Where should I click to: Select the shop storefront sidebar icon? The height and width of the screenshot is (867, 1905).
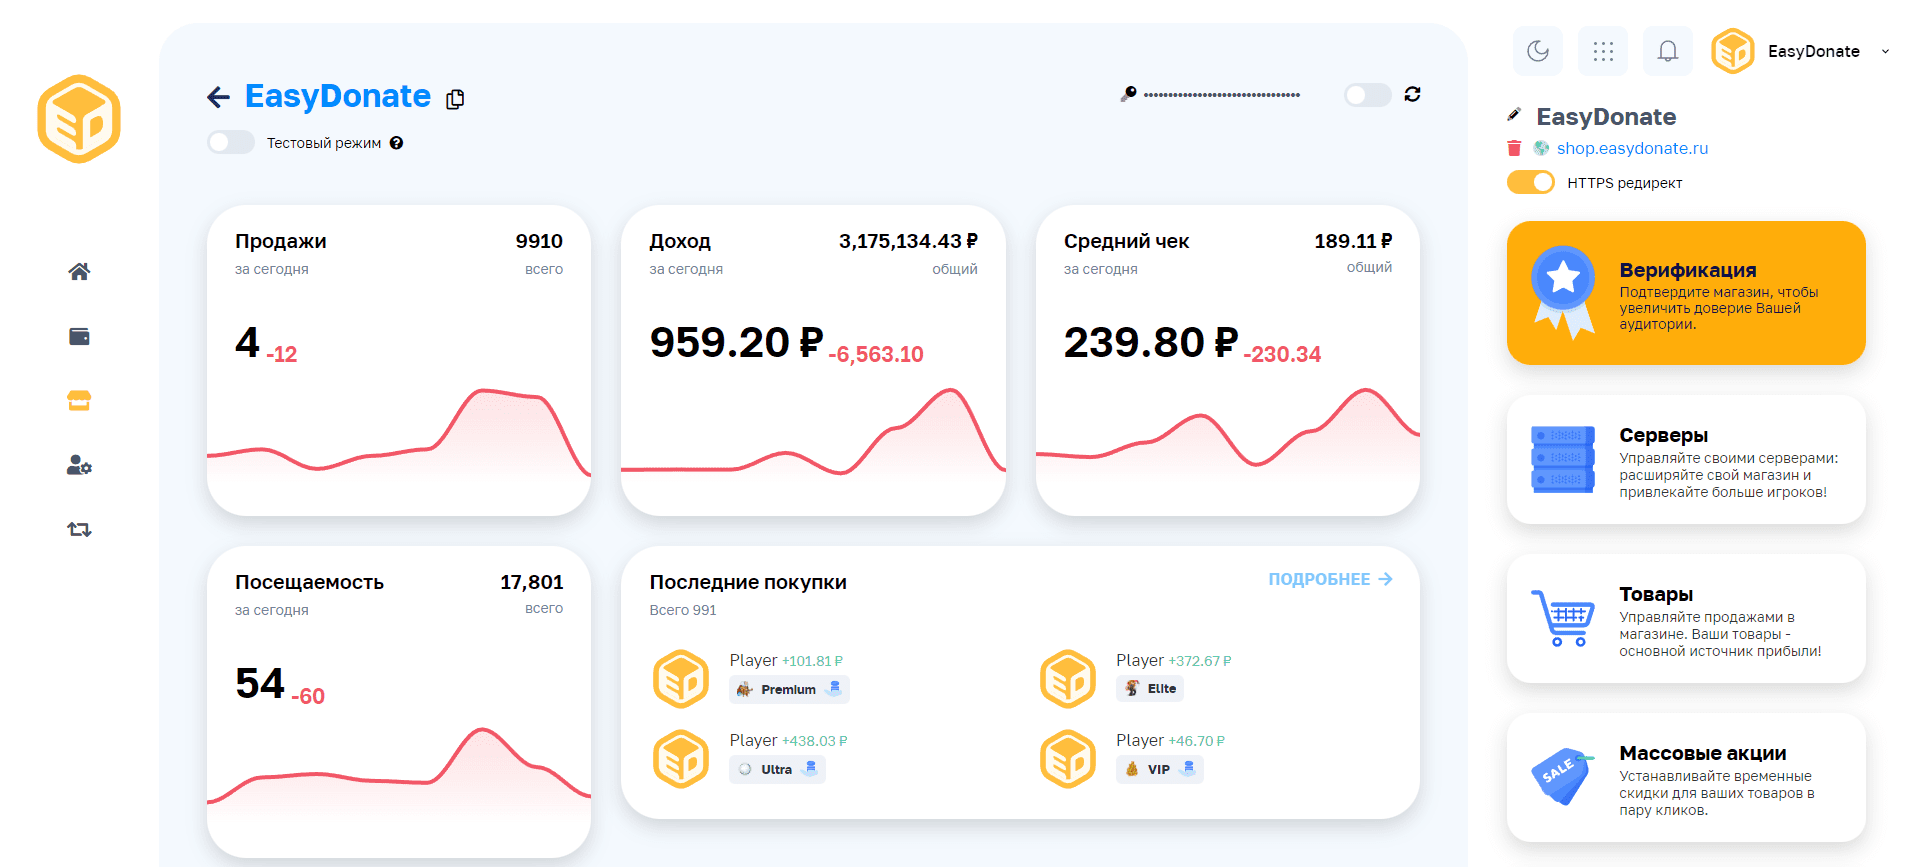(79, 401)
